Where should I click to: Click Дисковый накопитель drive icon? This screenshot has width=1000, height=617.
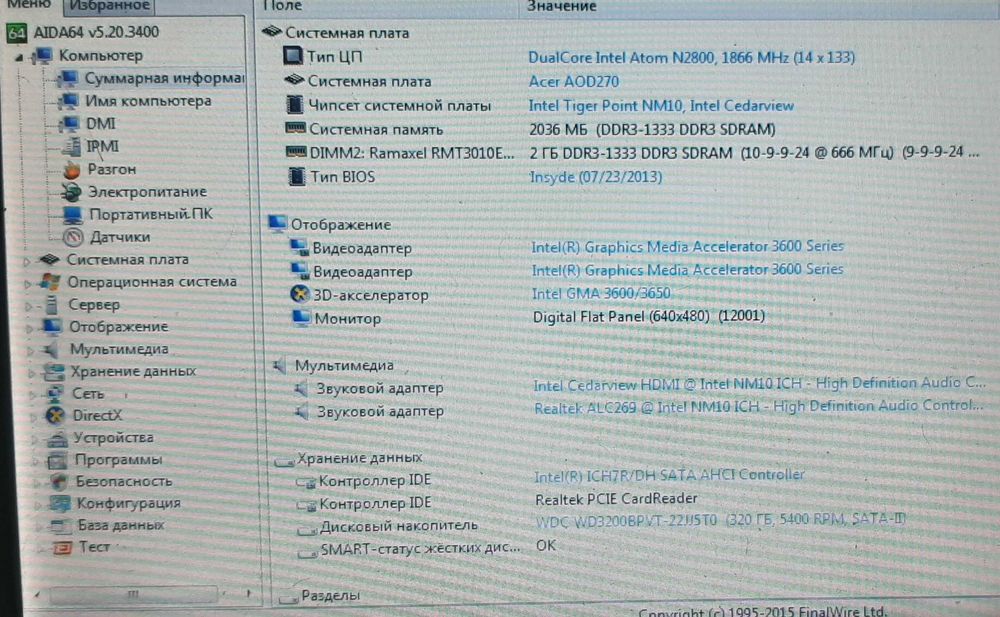click(x=307, y=528)
